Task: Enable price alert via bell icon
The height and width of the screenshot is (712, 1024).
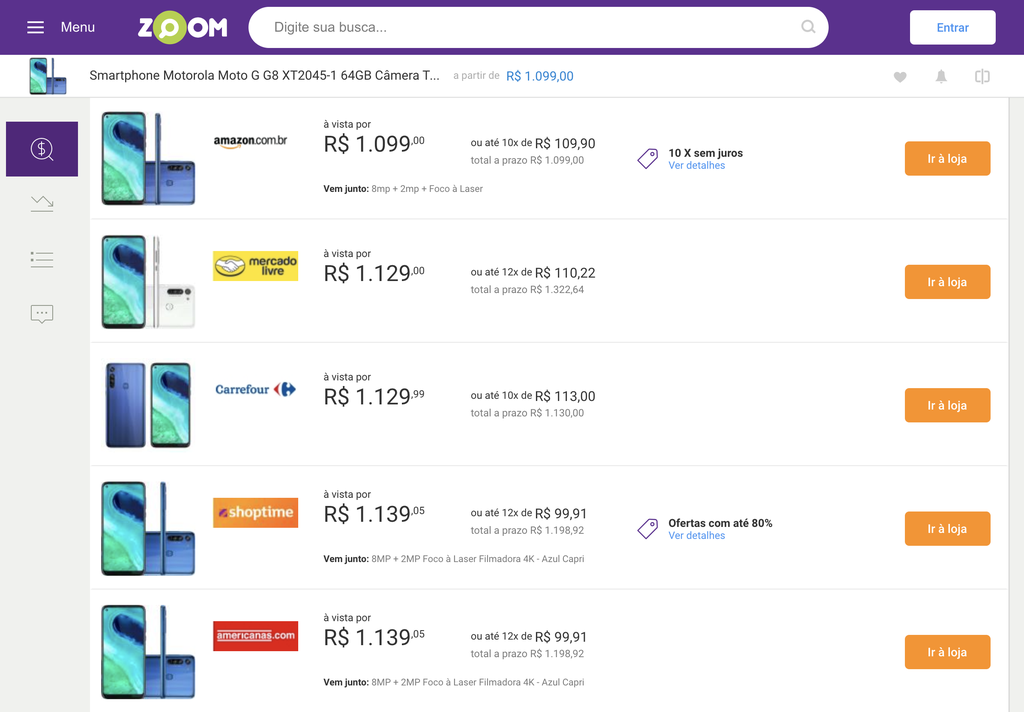Action: [x=941, y=76]
